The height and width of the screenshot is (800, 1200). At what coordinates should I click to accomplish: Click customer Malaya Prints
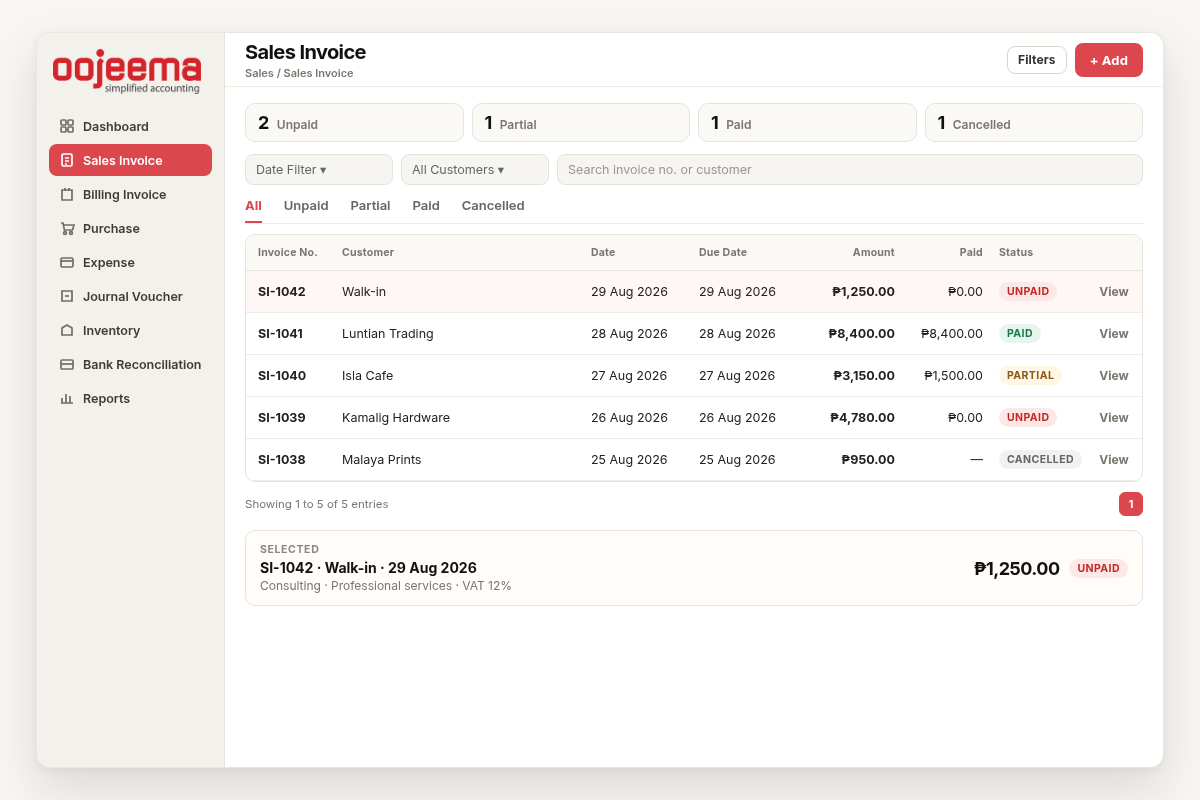coord(382,460)
